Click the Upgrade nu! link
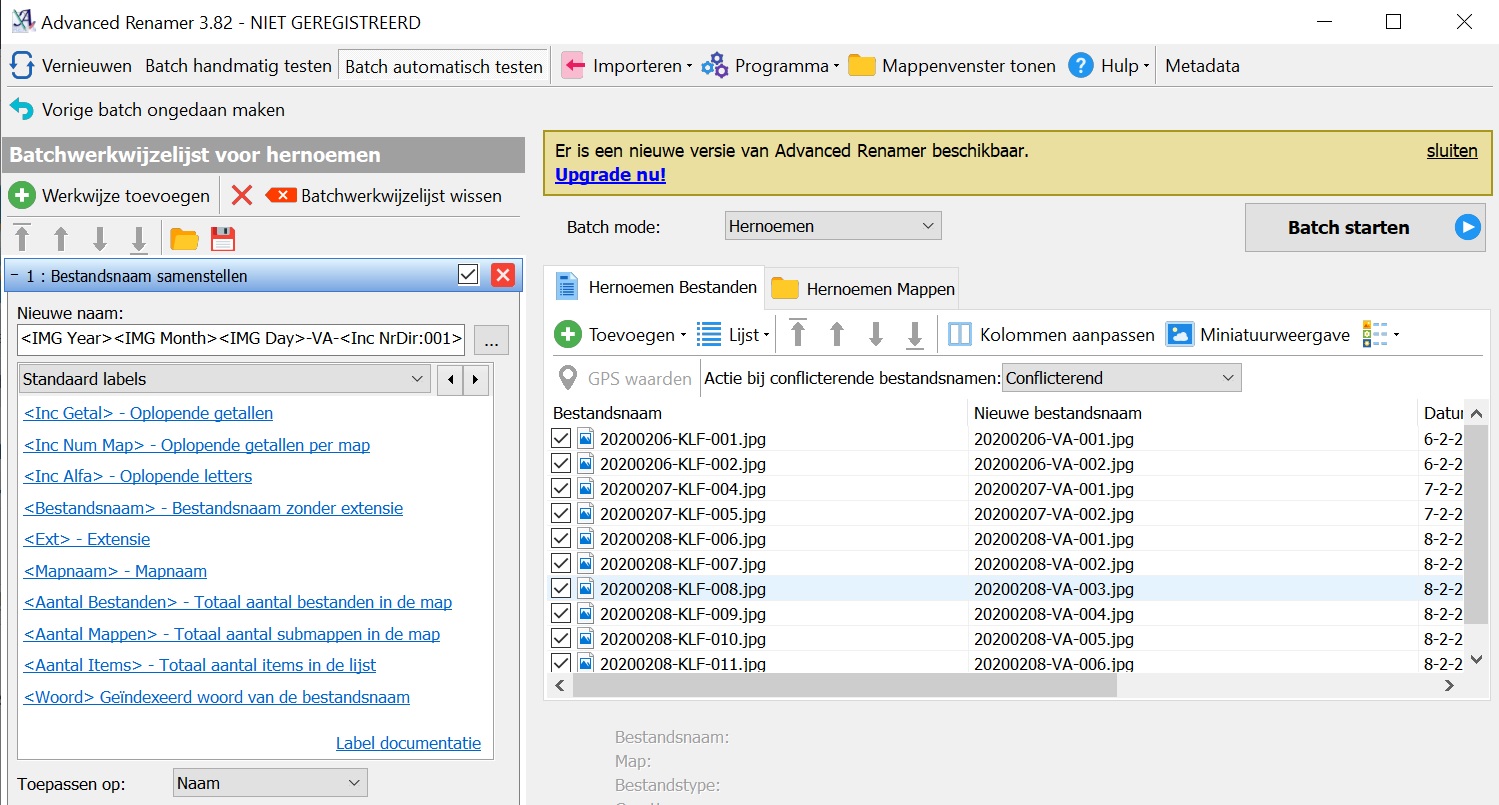Screen dimensions: 1499x805 (610, 175)
